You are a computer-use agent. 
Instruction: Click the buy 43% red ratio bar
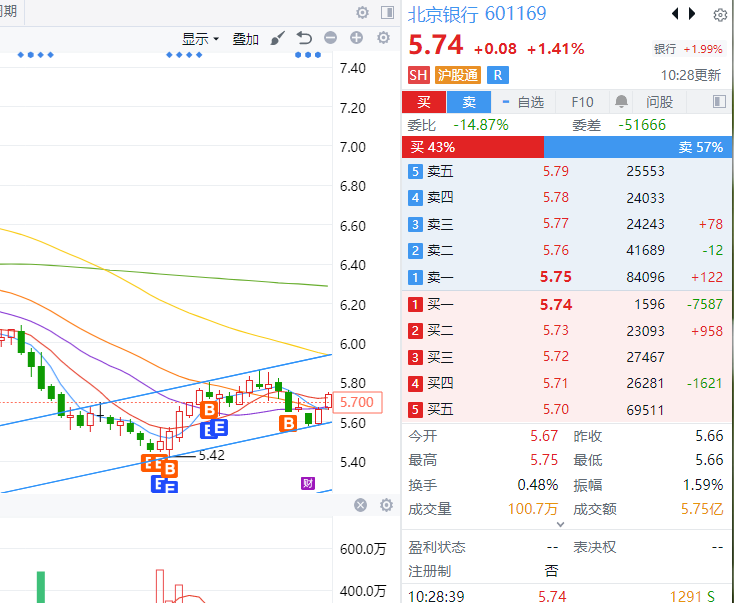click(x=473, y=147)
